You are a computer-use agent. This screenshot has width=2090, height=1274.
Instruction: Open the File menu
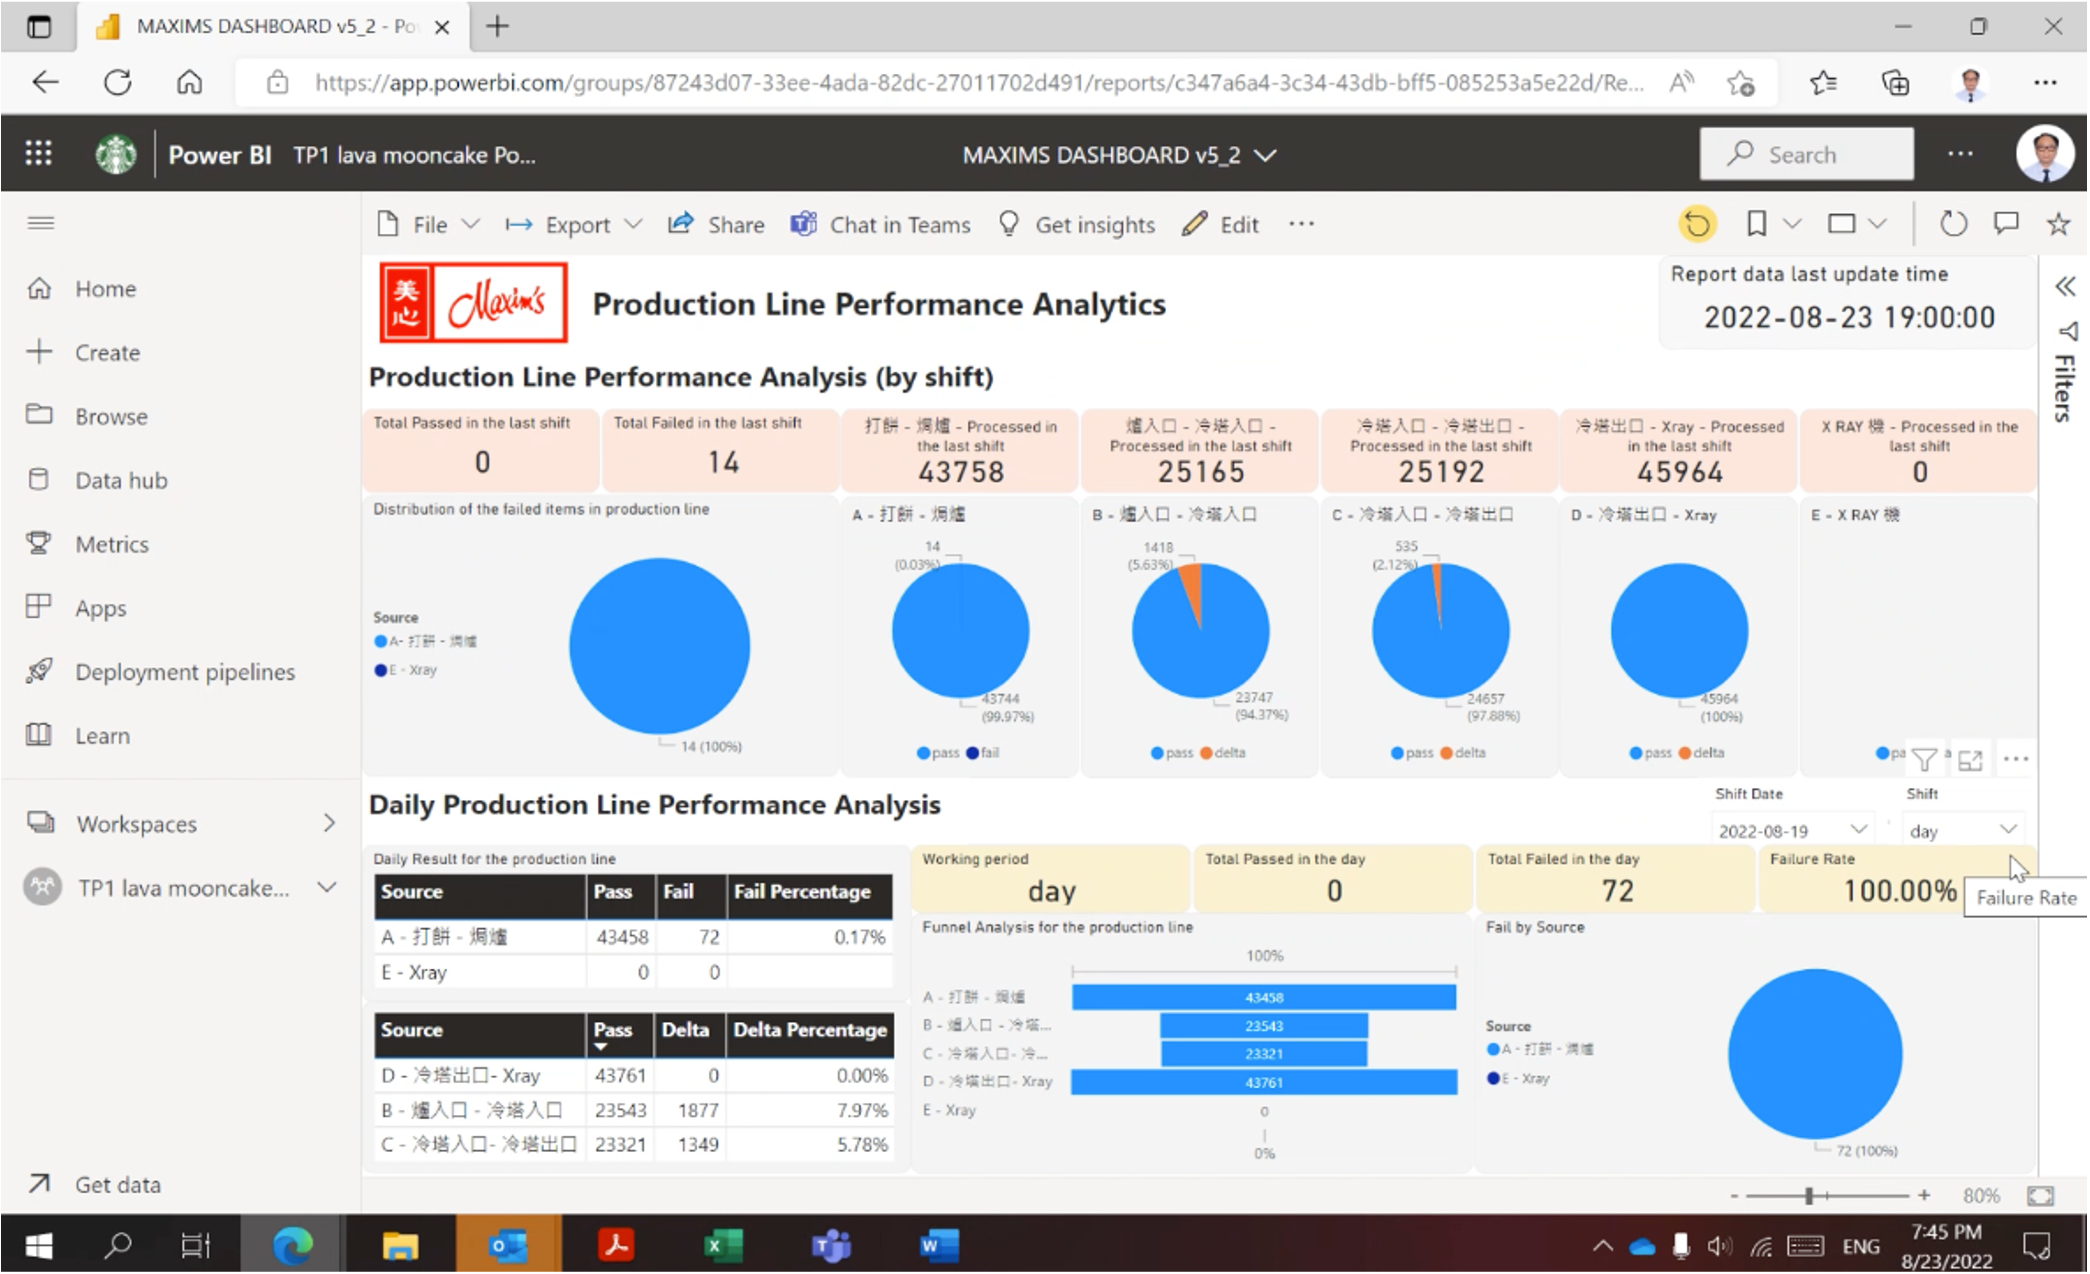point(429,225)
